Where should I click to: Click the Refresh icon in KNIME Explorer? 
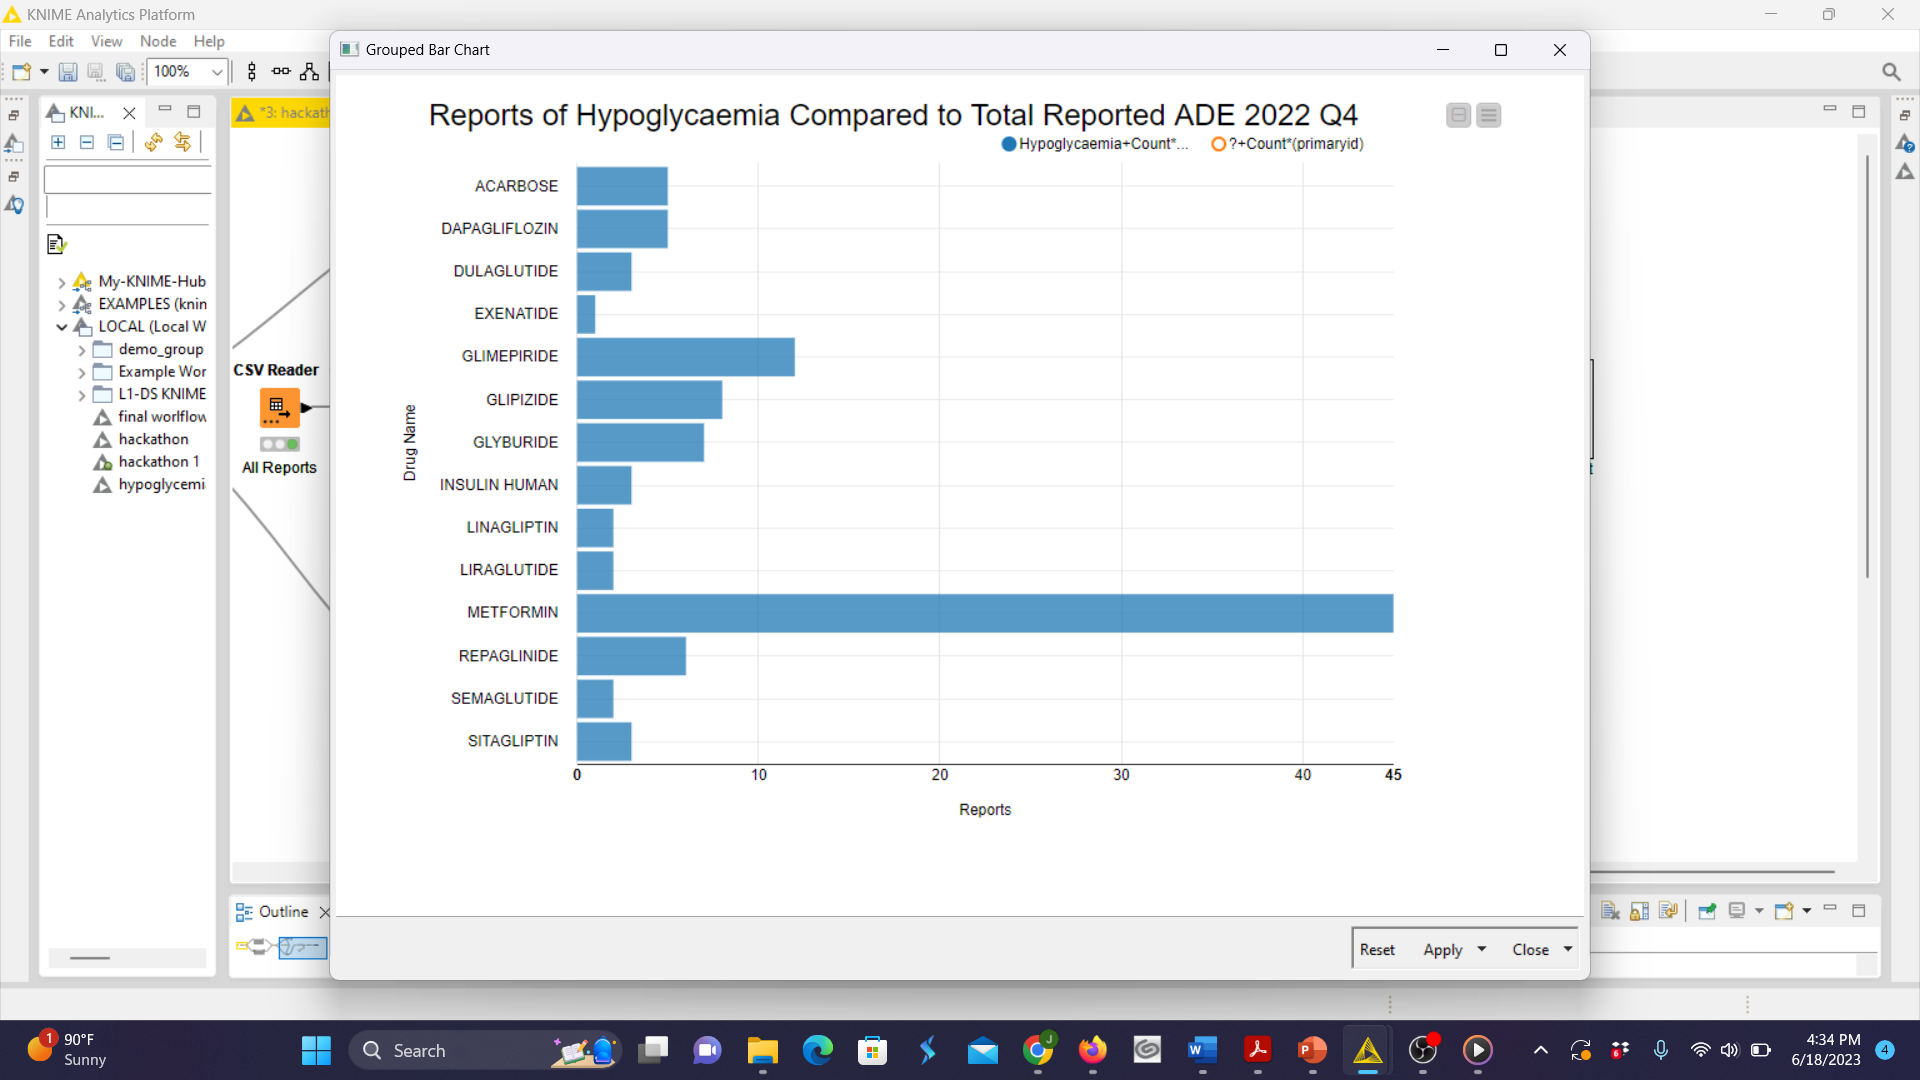pyautogui.click(x=153, y=142)
